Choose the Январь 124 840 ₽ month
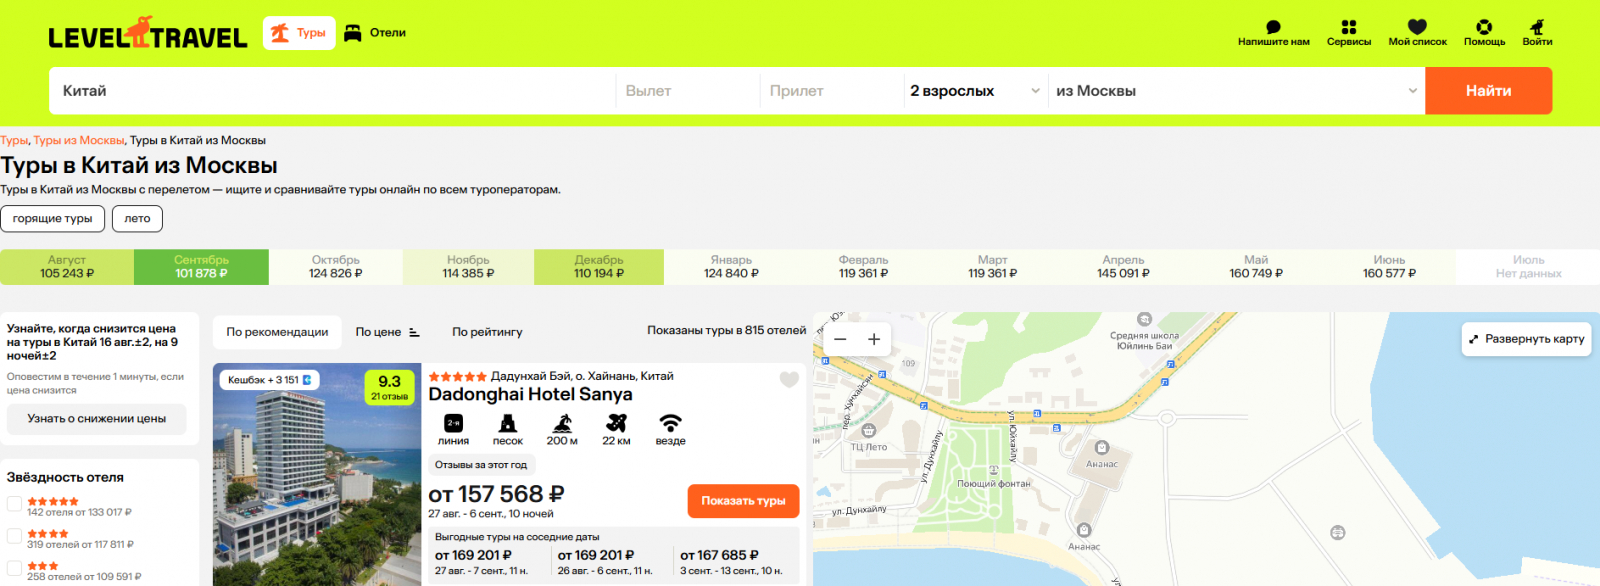The image size is (1600, 586). [731, 267]
